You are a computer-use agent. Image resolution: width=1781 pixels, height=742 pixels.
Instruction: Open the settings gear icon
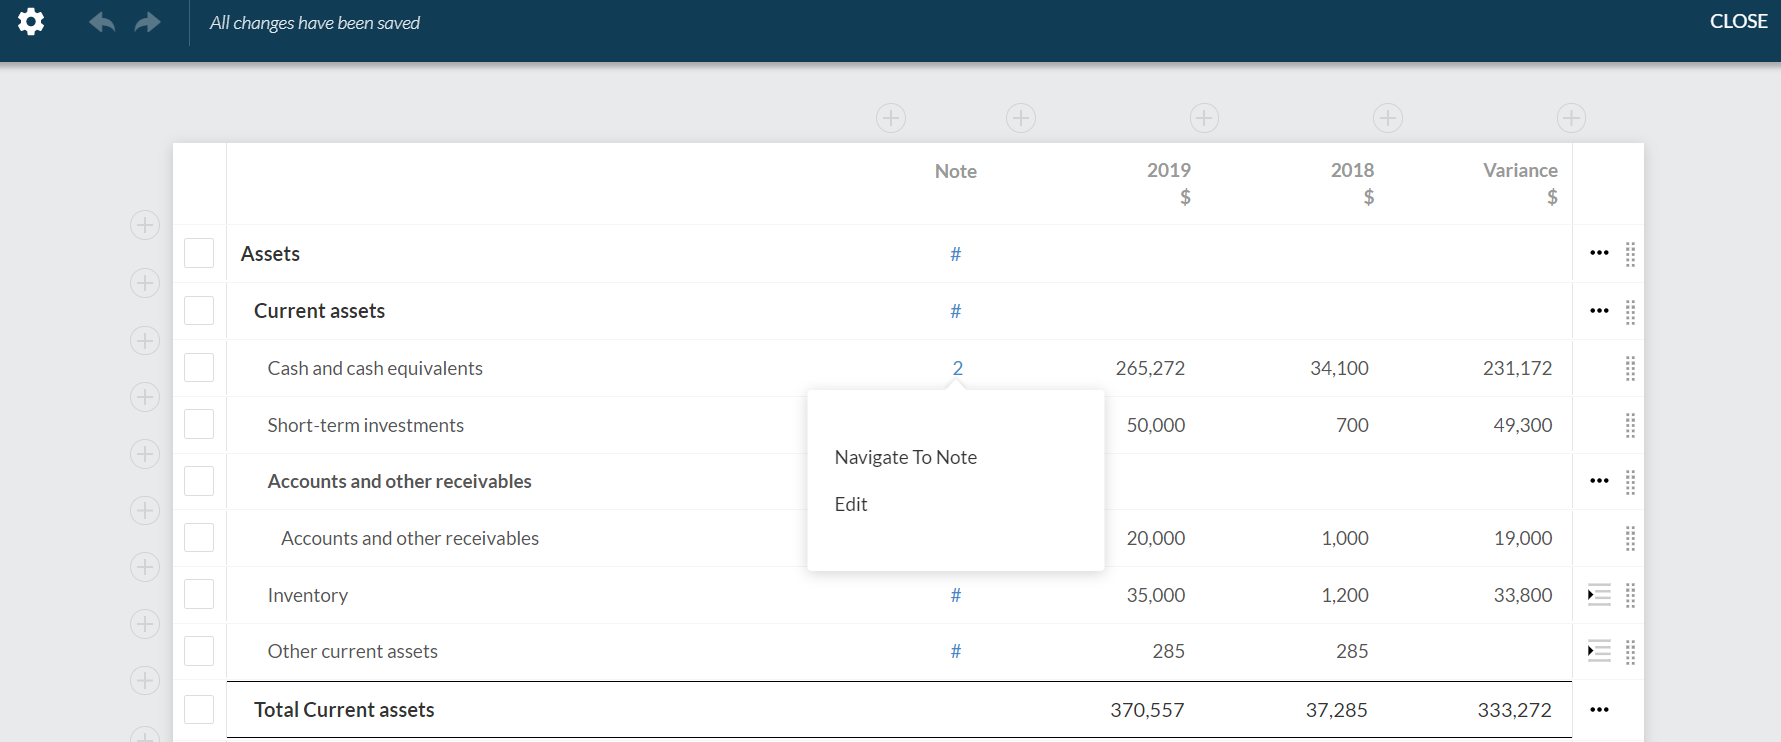pos(31,22)
